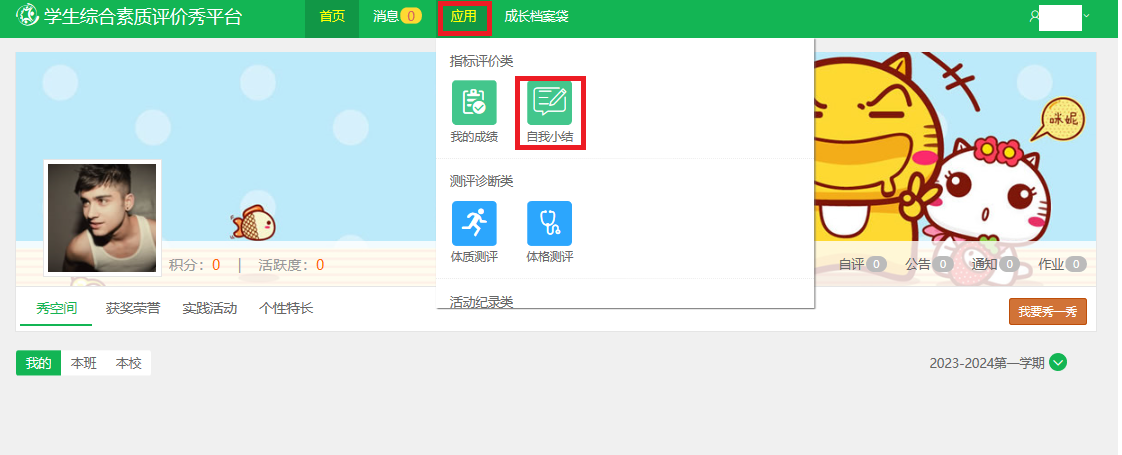Open 成长档案袋 in the navigation bar
The width and height of the screenshot is (1122, 455).
point(536,16)
